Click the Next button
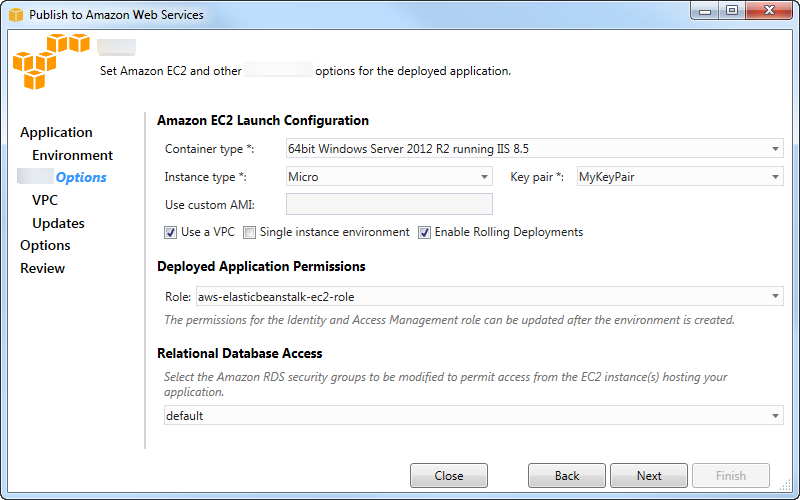 coord(649,476)
